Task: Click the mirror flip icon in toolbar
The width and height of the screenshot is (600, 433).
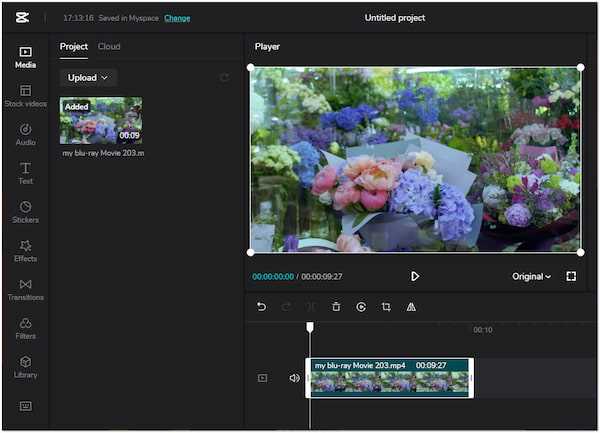Action: (x=411, y=307)
